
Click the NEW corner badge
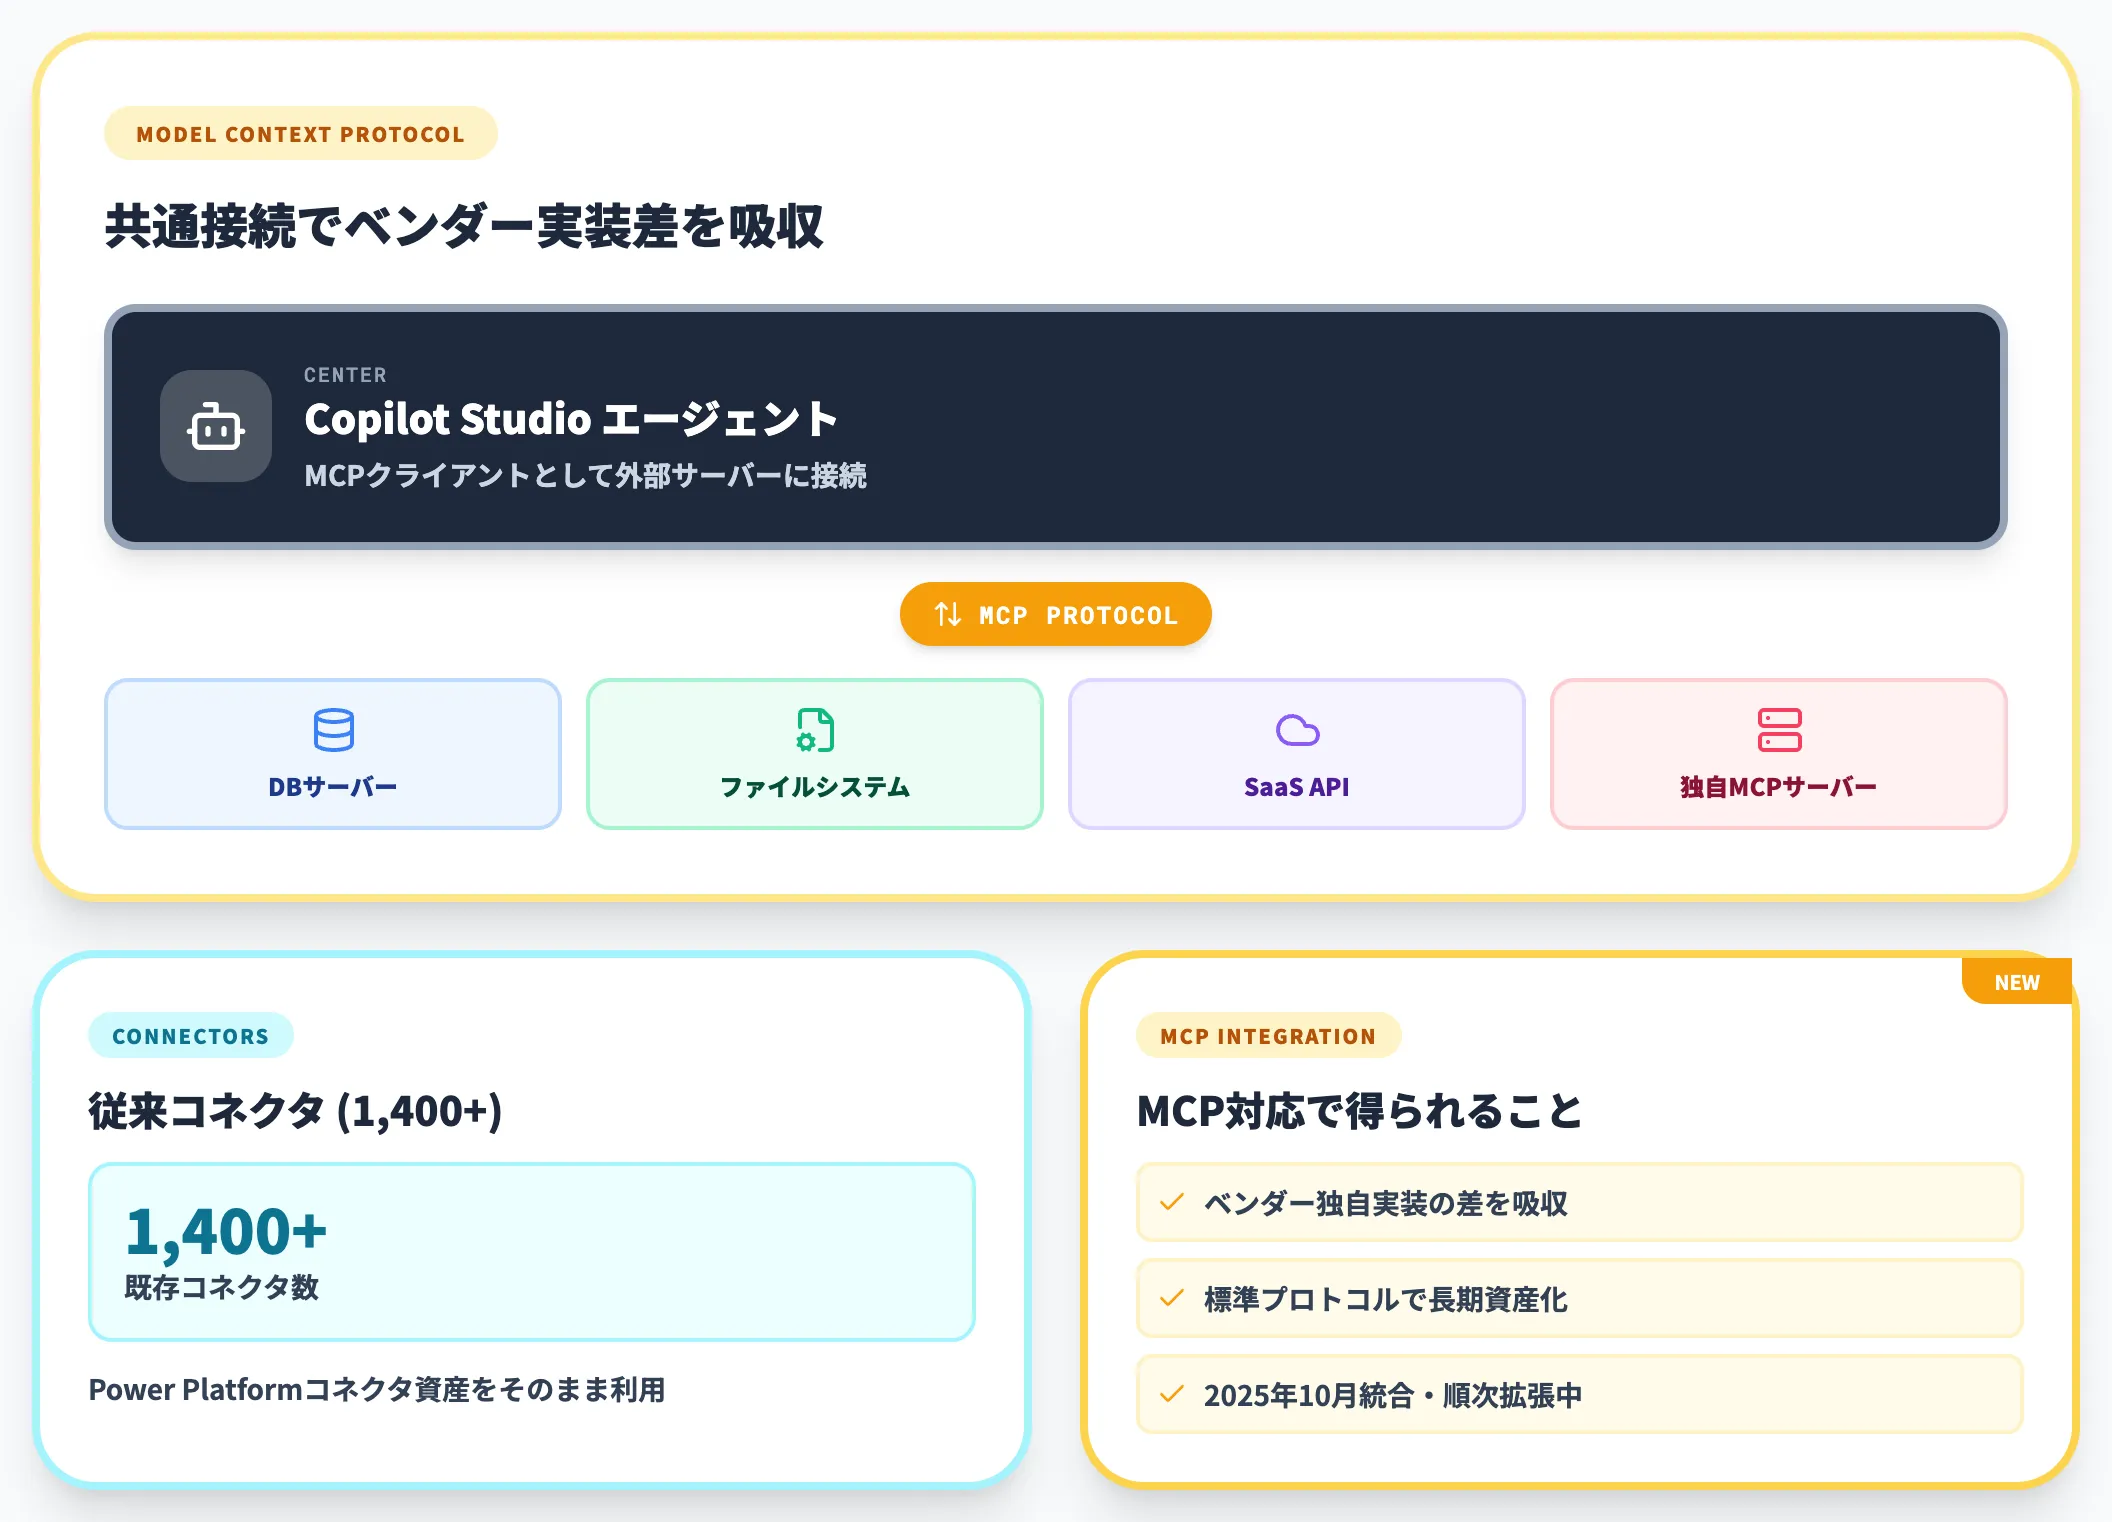2017,982
